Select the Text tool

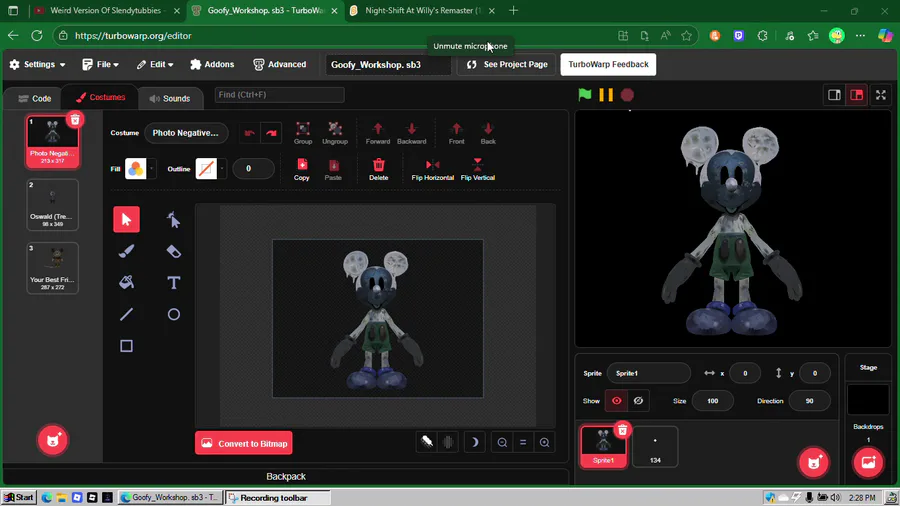pyautogui.click(x=173, y=283)
